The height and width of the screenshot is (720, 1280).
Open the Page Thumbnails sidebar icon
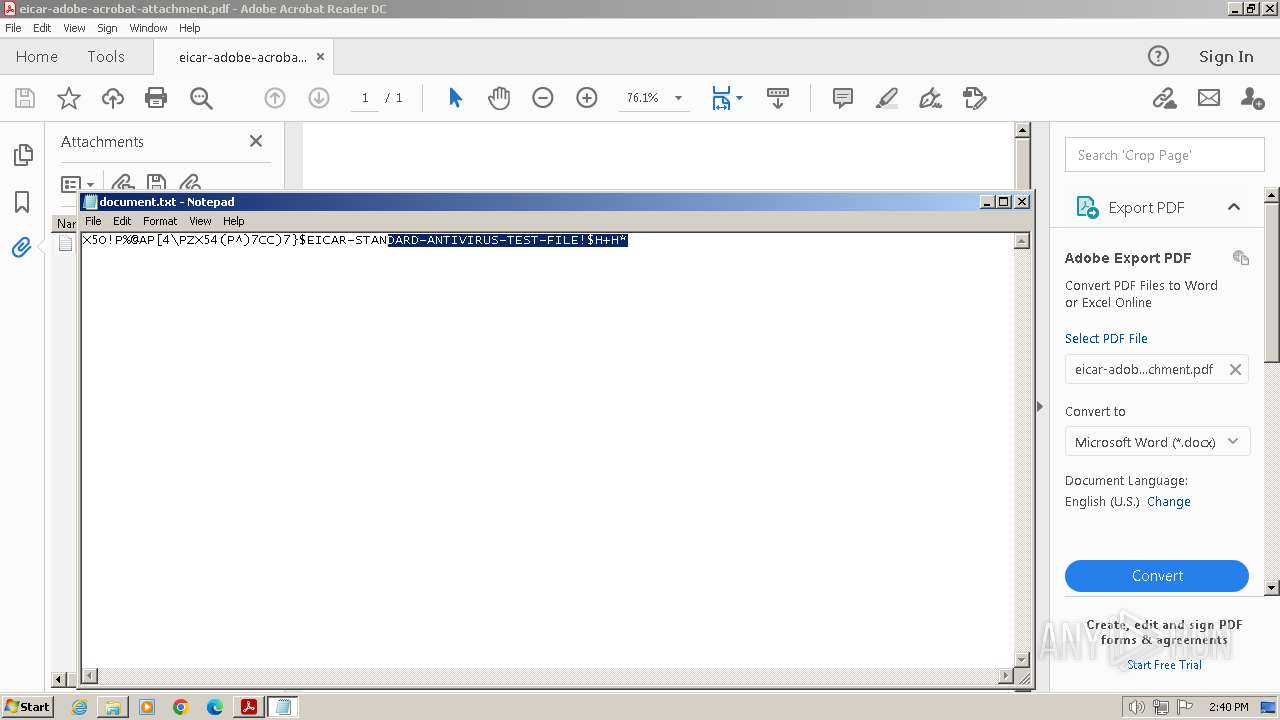pyautogui.click(x=22, y=155)
